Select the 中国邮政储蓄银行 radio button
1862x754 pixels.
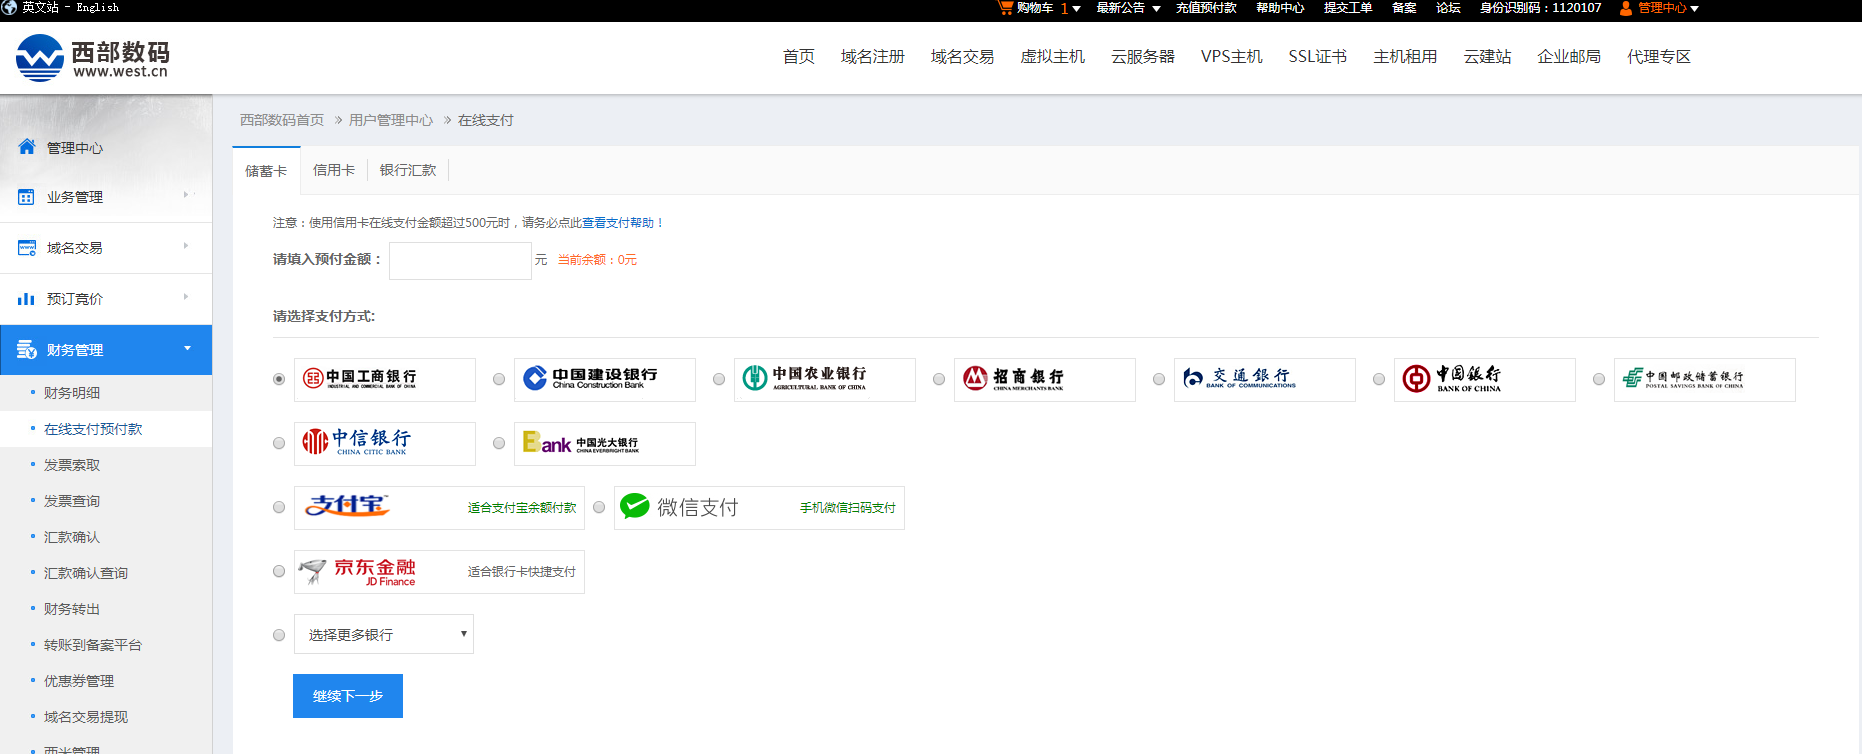coord(1599,379)
